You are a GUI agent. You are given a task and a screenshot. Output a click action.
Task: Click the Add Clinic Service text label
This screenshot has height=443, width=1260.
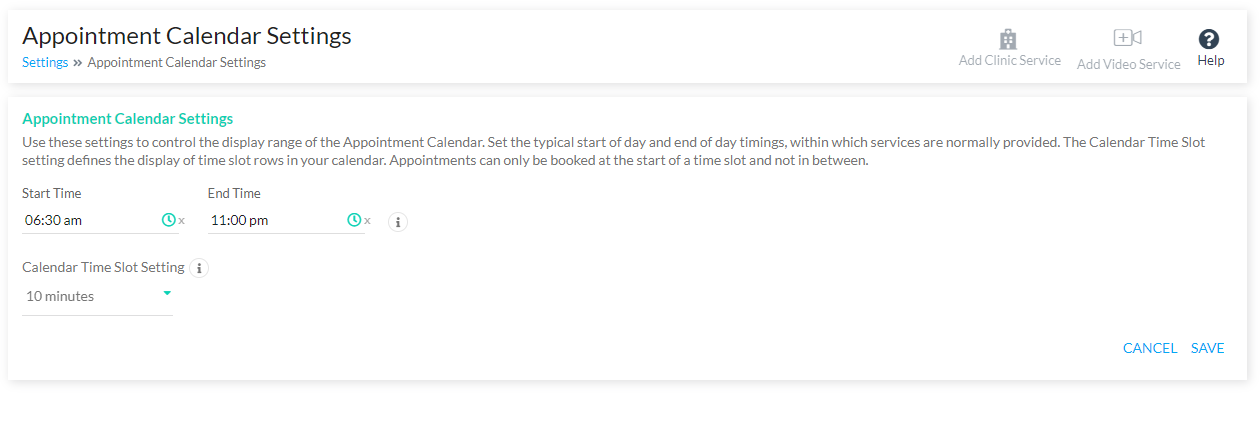(1010, 60)
